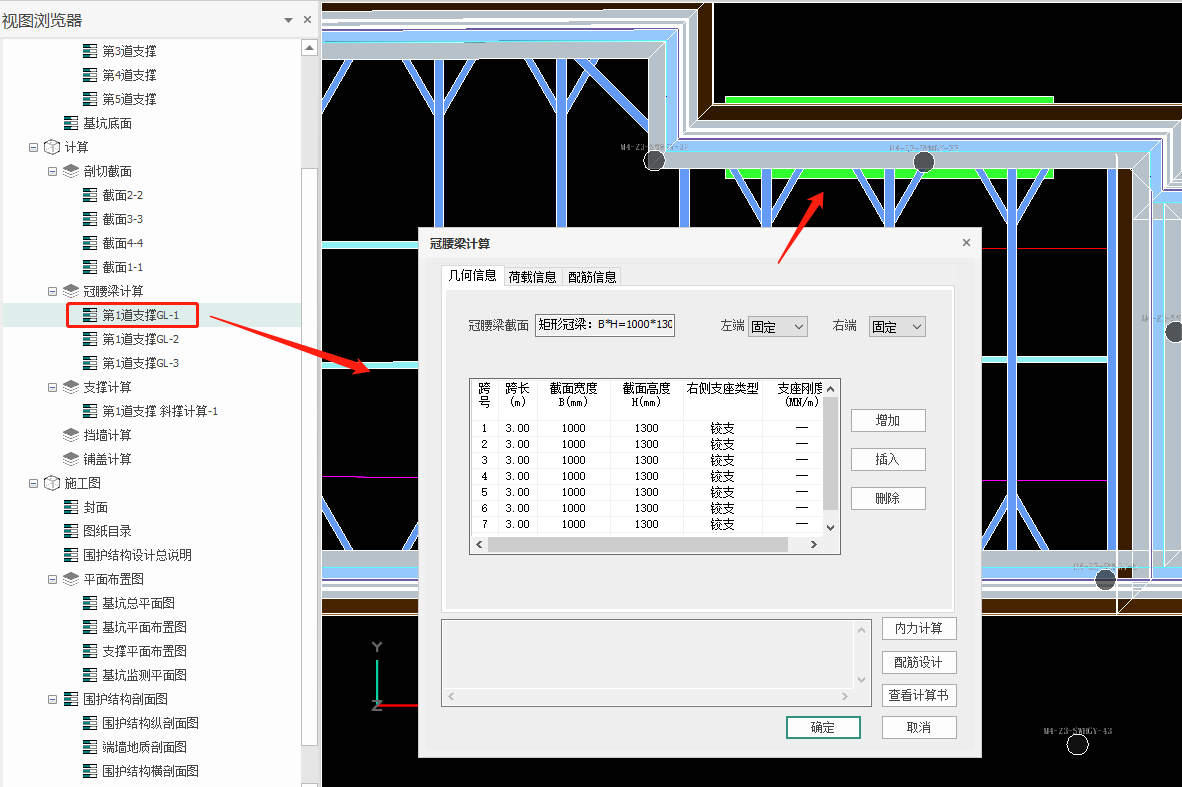Collapse the 冠腰梁计算 tree node
The image size is (1182, 787).
pos(52,291)
